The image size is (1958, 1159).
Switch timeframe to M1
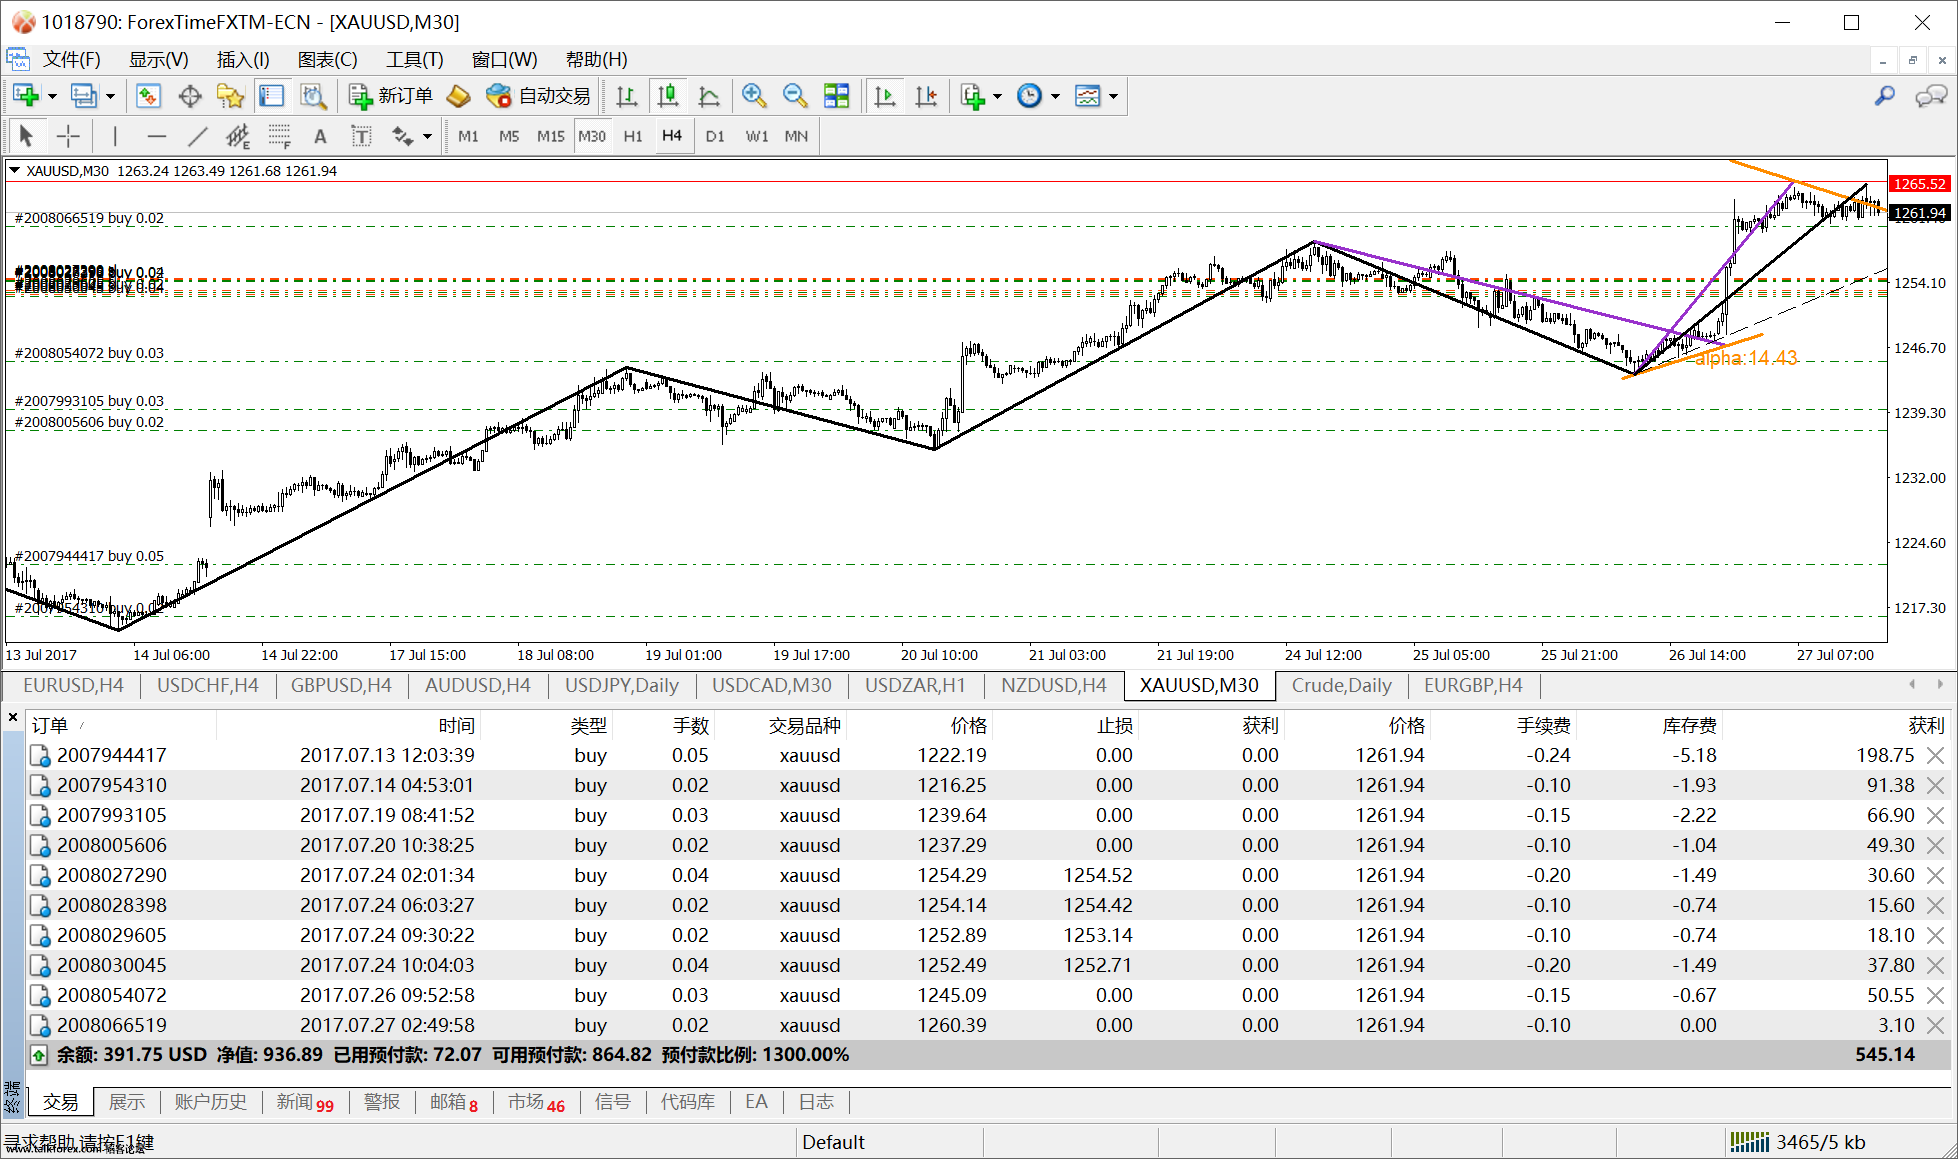[x=468, y=136]
